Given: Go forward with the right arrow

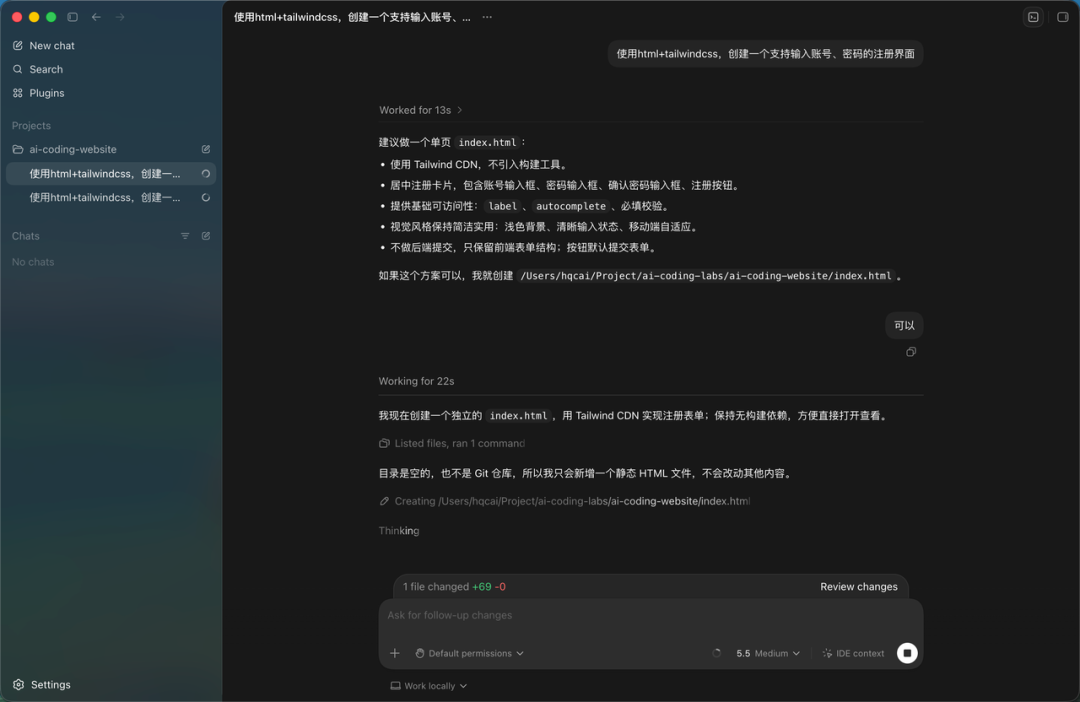Looking at the screenshot, I should click(x=120, y=17).
